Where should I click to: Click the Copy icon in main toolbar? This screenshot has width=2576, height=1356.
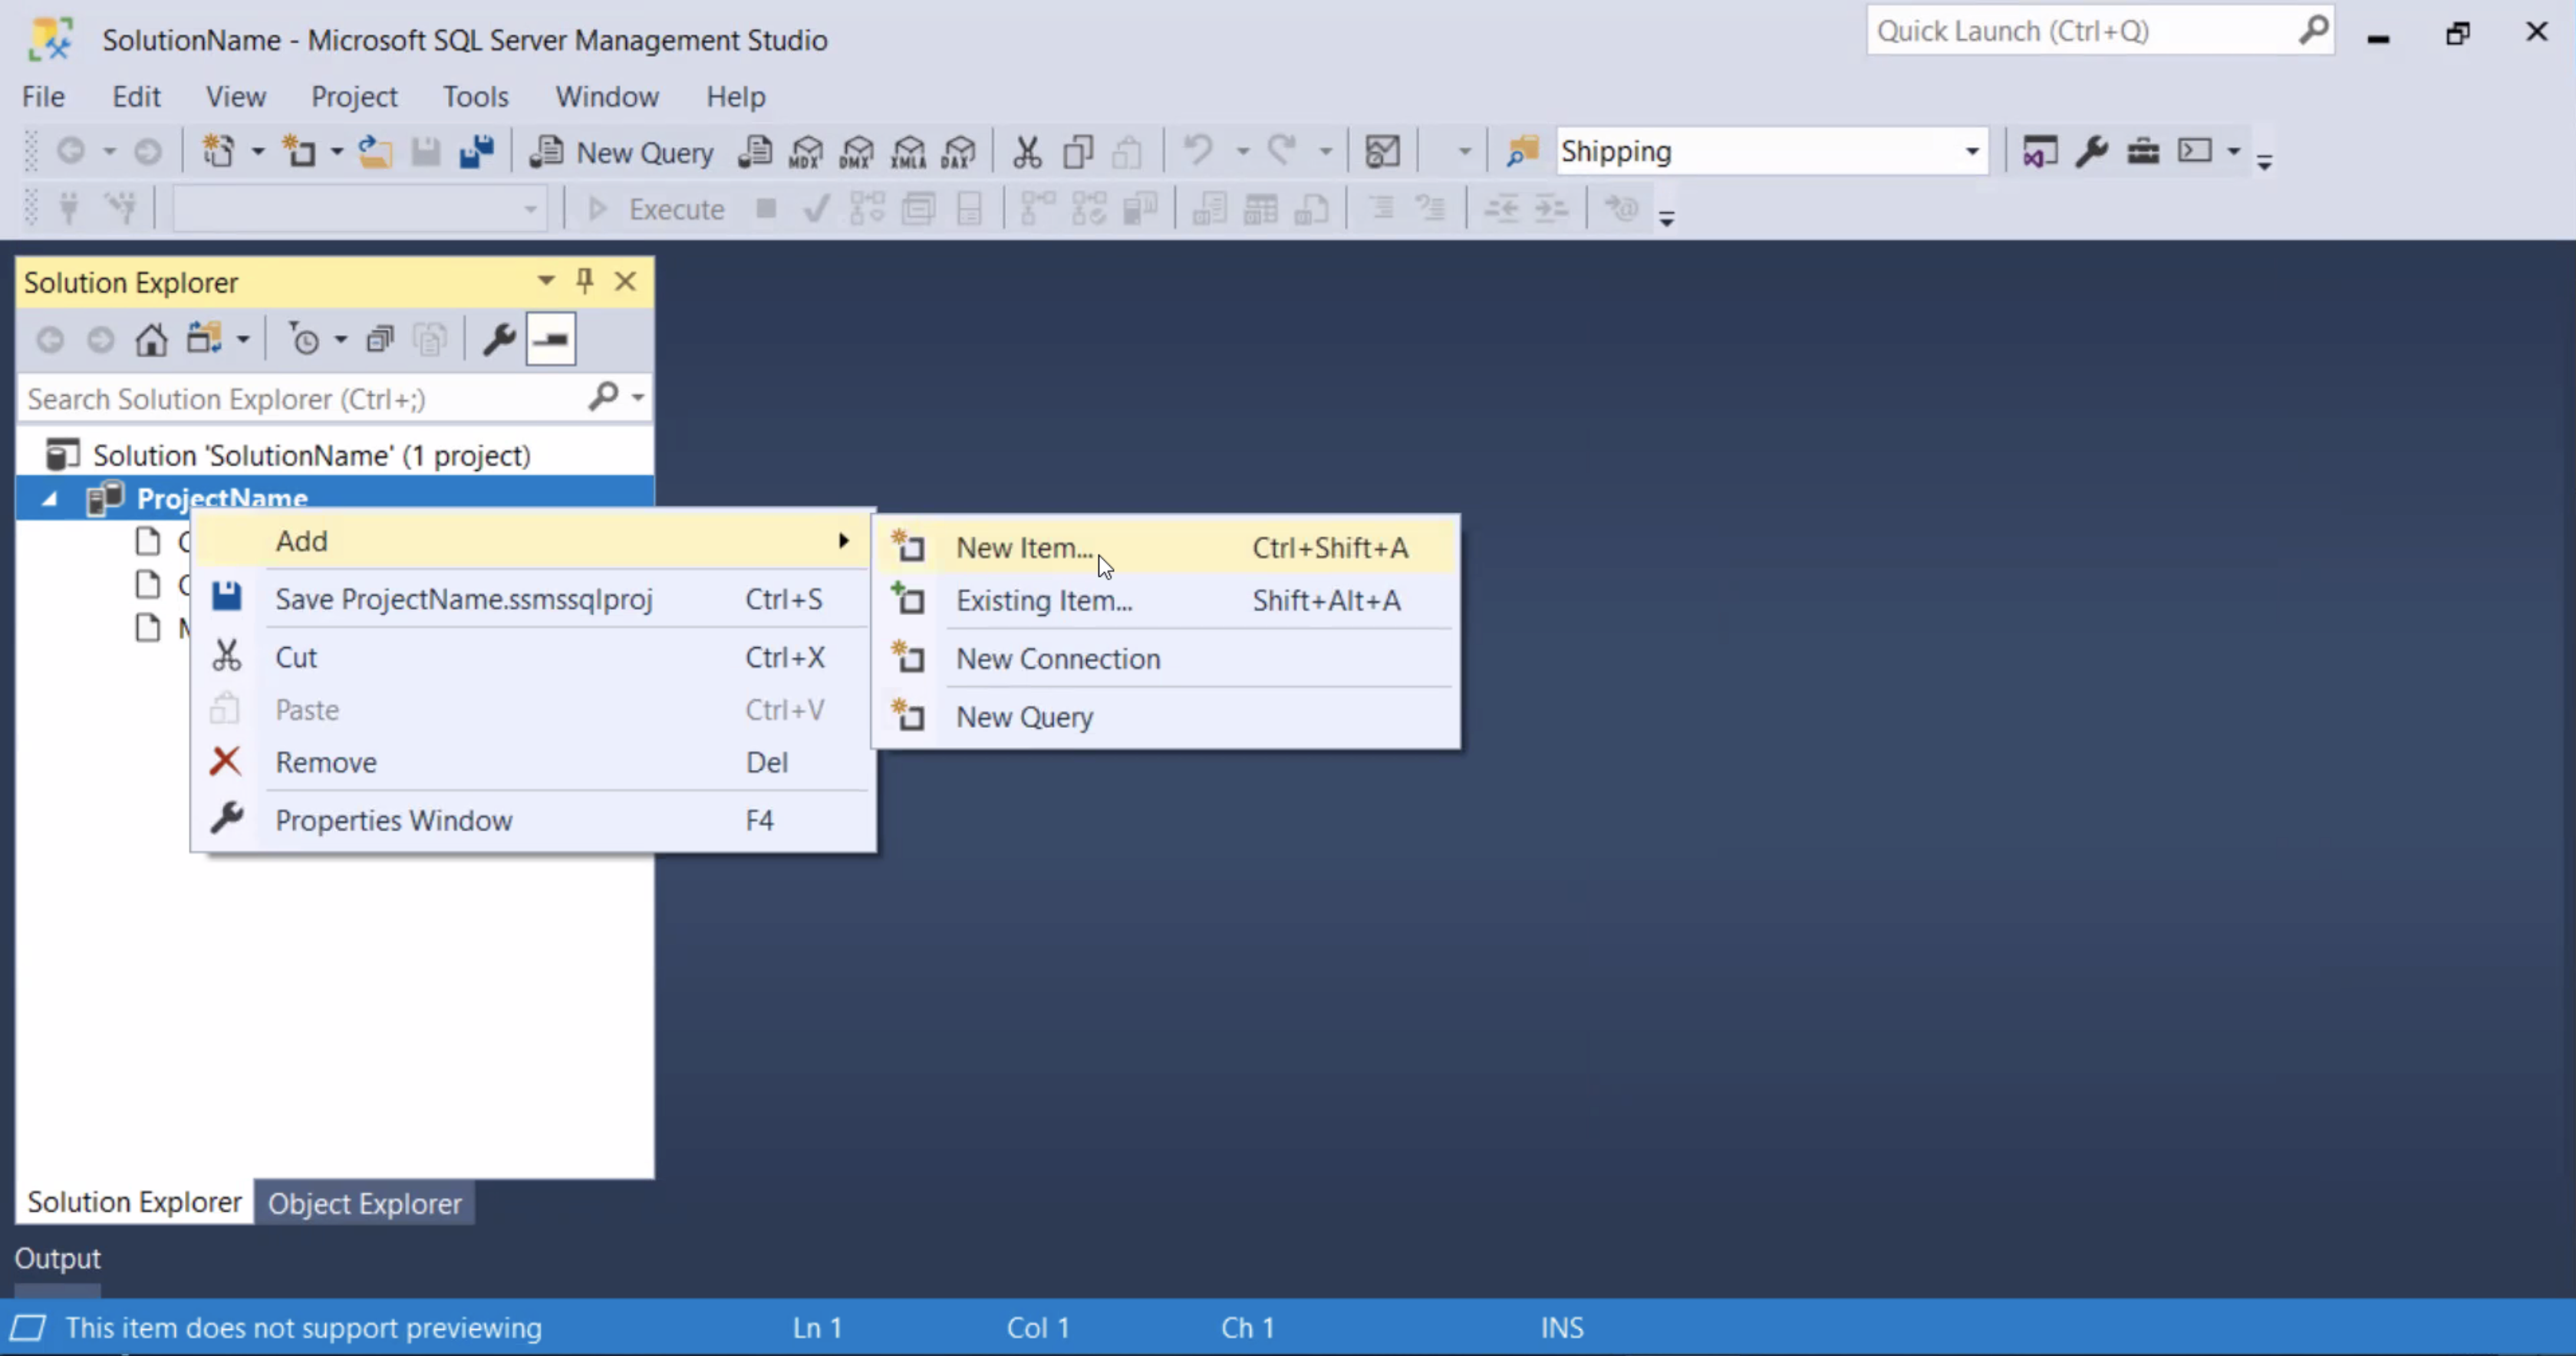[x=1078, y=151]
